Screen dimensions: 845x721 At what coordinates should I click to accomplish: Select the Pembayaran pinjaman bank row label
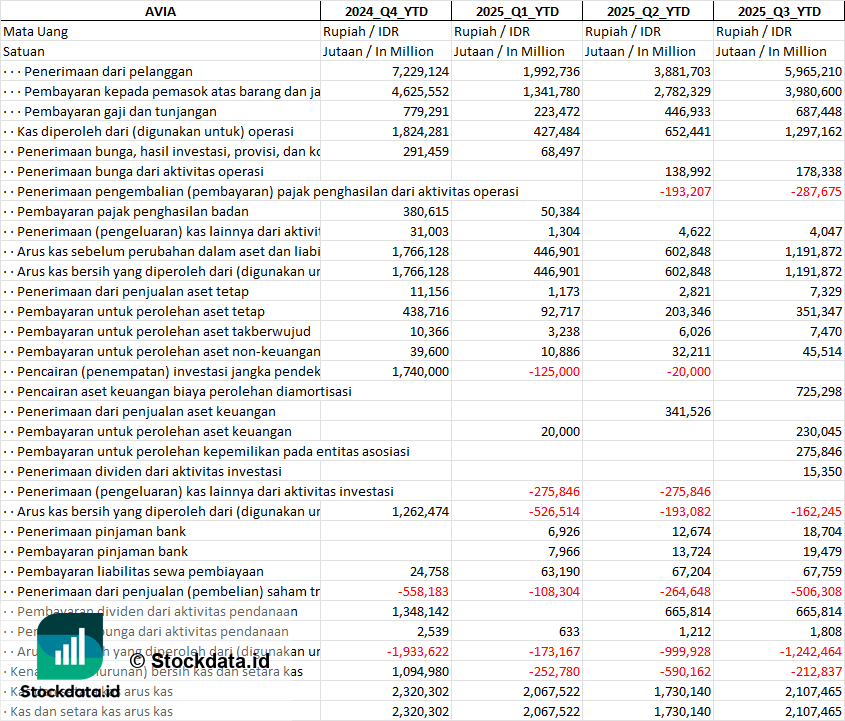point(102,551)
